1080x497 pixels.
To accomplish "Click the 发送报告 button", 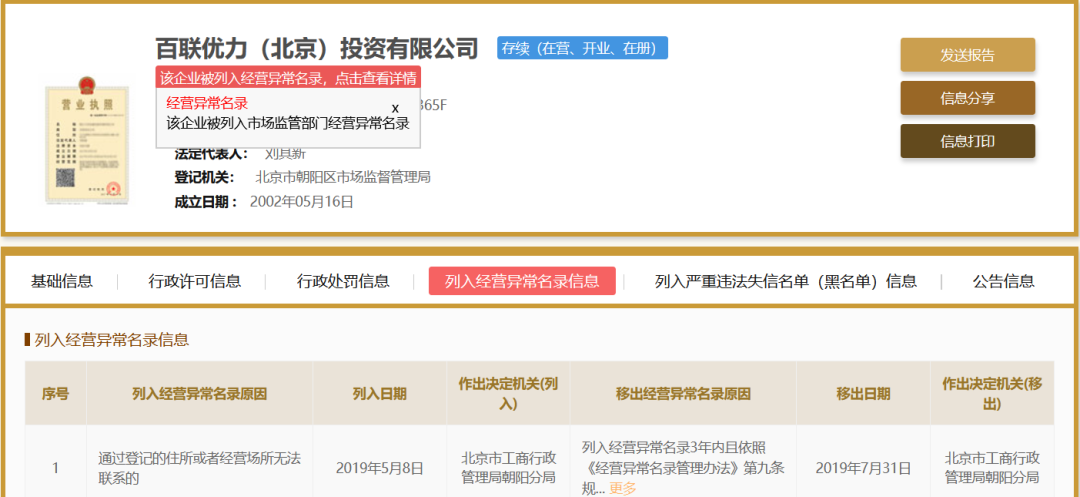I will [x=968, y=55].
